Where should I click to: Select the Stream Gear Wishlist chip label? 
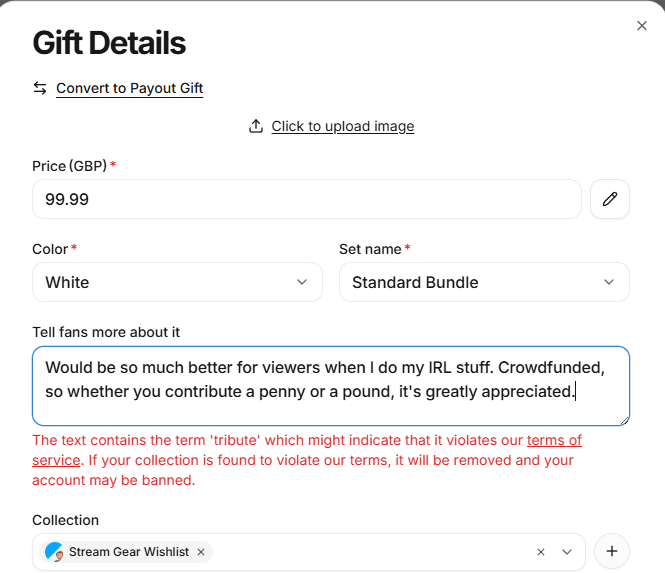pyautogui.click(x=129, y=552)
